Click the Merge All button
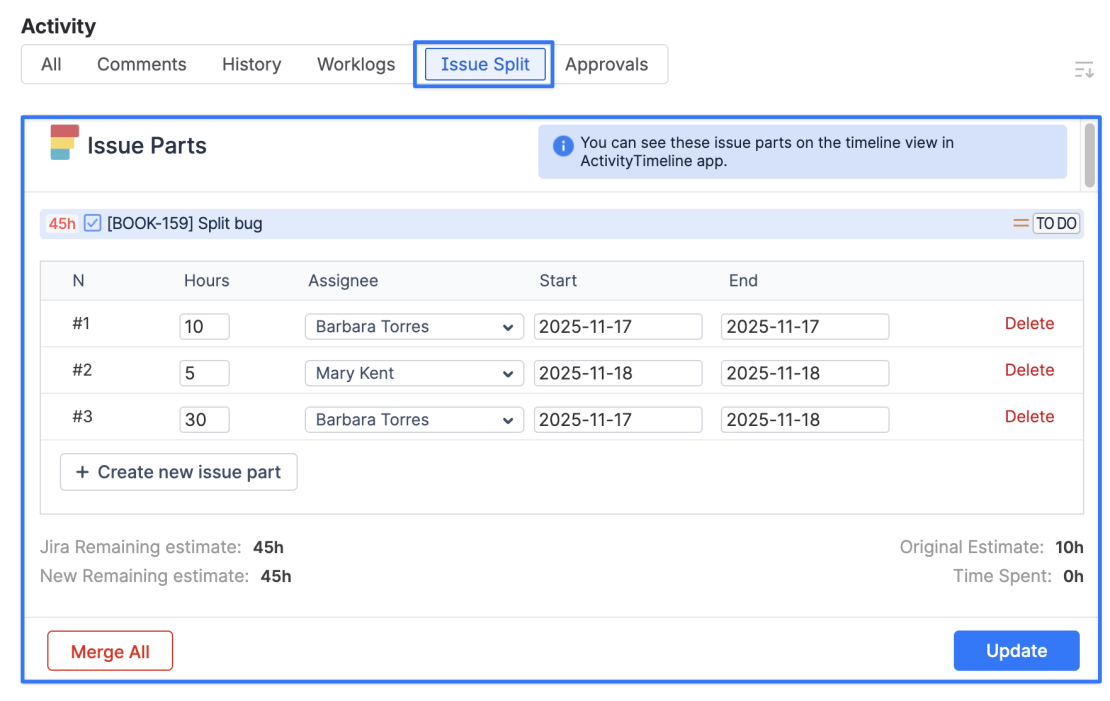This screenshot has width=1110, height=701. point(110,651)
